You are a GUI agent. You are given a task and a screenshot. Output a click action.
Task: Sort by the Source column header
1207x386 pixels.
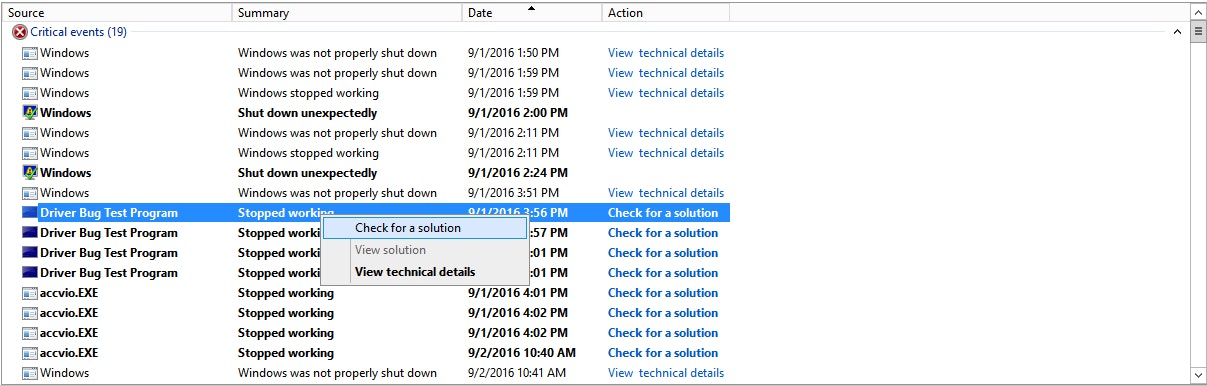[117, 13]
